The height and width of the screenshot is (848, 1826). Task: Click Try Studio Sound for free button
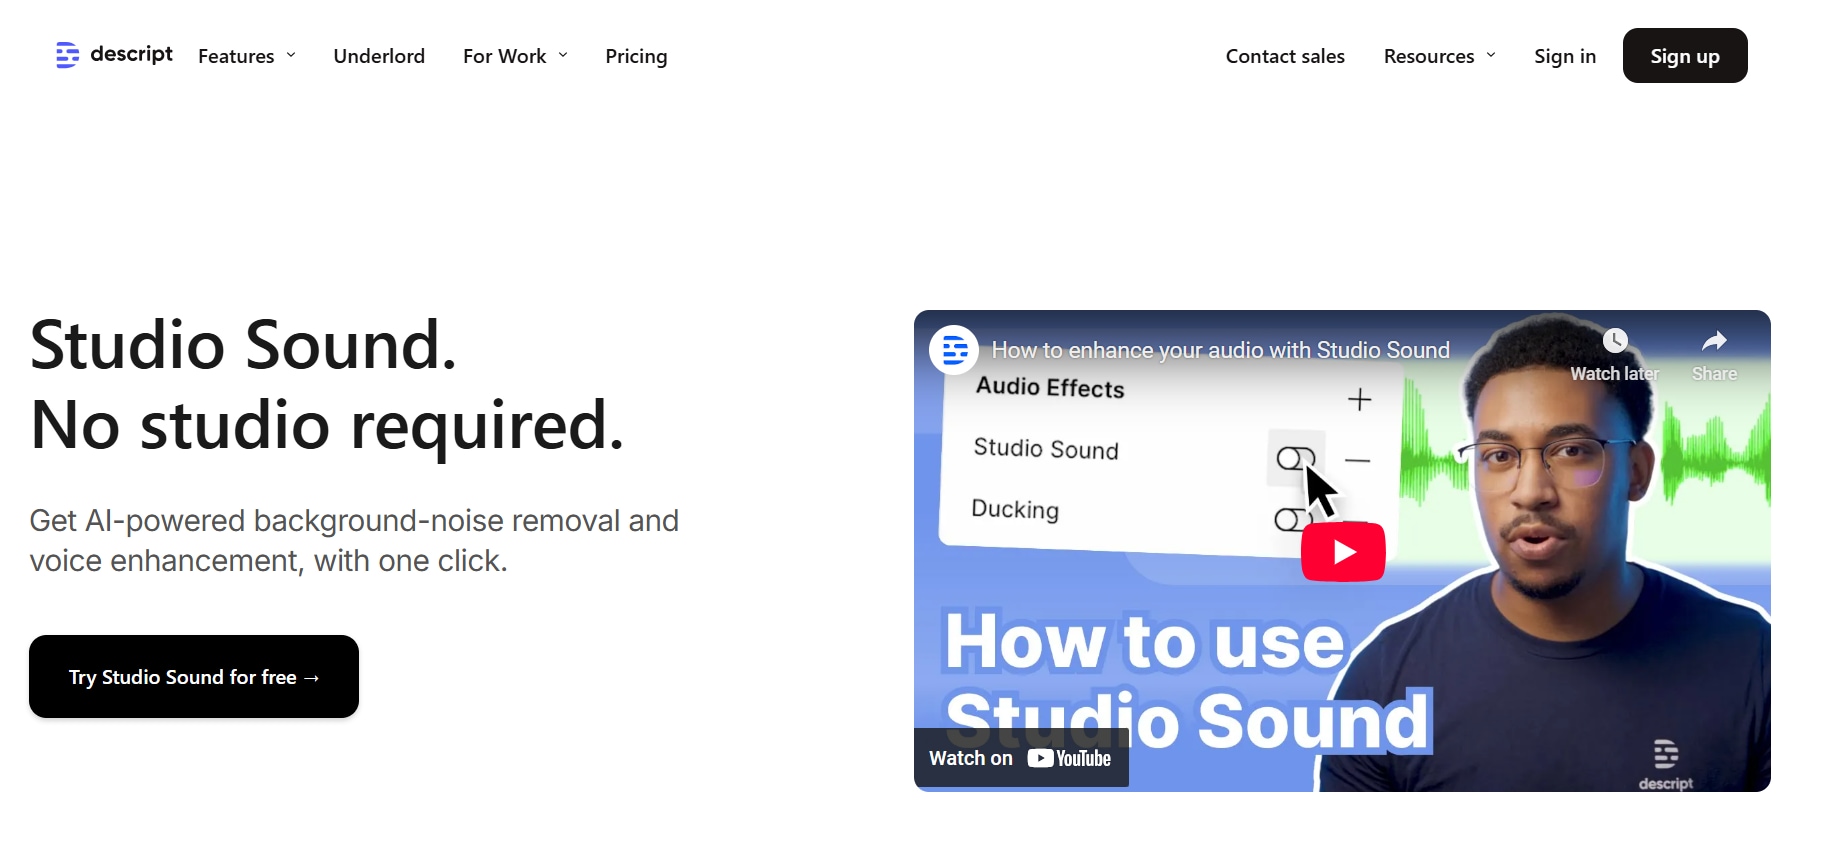pos(194,676)
